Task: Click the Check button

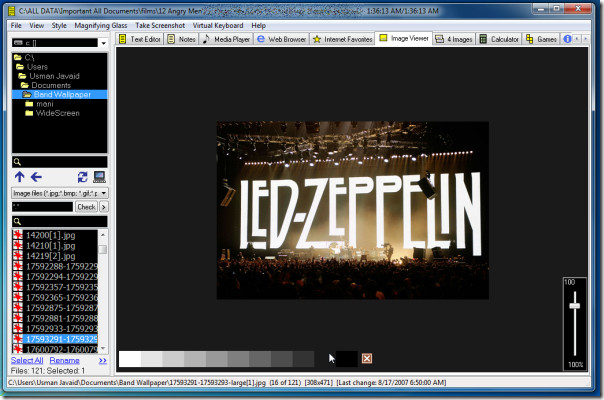Action: pyautogui.click(x=86, y=207)
